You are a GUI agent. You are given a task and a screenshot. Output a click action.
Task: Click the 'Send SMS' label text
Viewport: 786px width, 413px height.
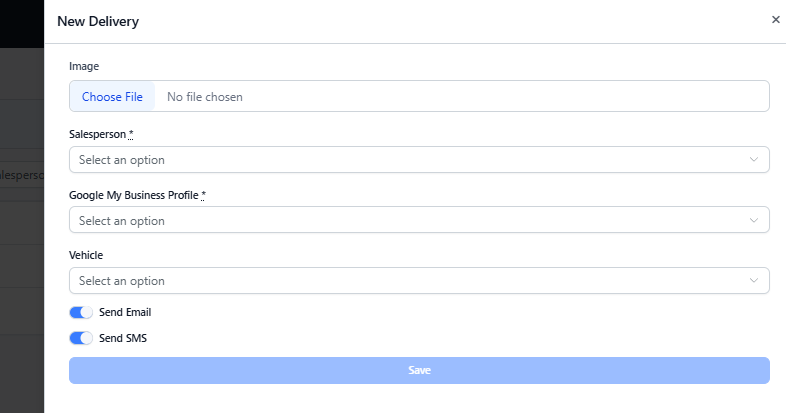click(x=123, y=338)
